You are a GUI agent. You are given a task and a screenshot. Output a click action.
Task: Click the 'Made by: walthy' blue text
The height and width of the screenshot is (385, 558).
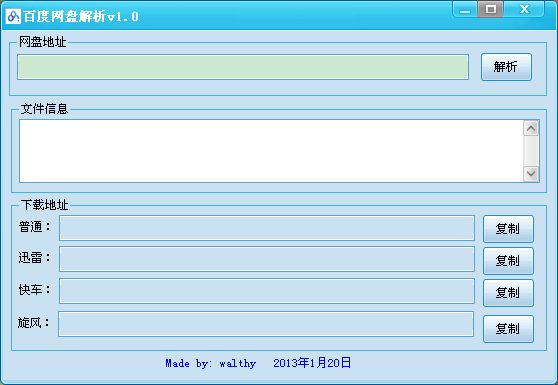pos(211,363)
